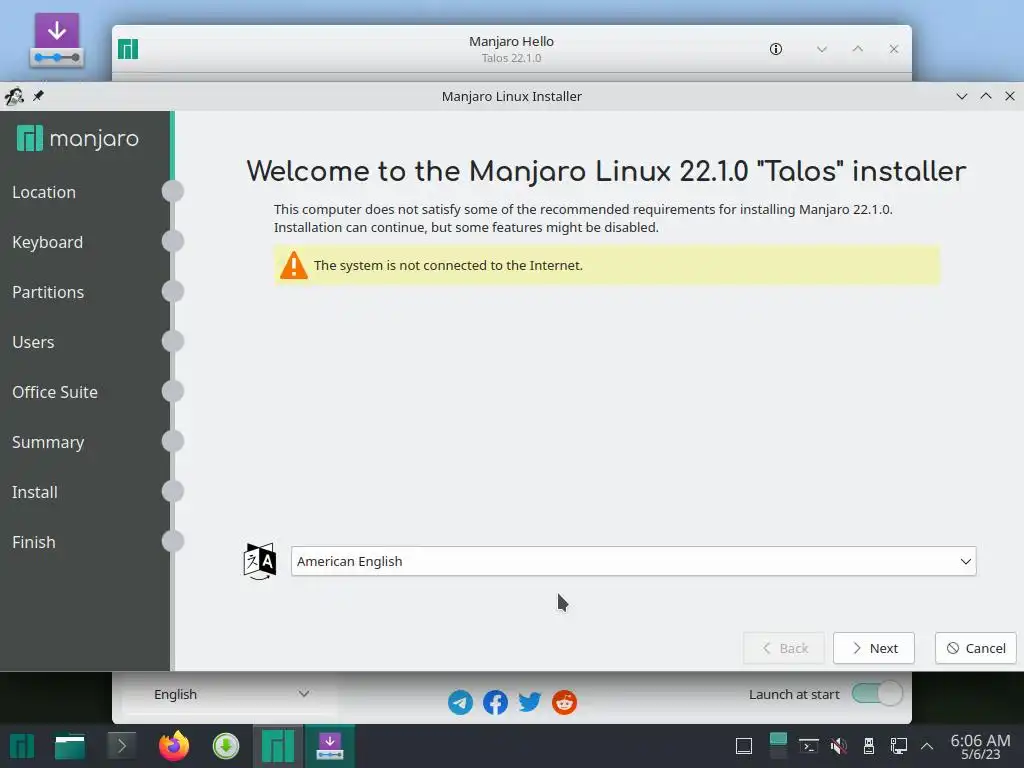Click the Manjaro Hello window logo icon
The height and width of the screenshot is (768, 1024).
(x=128, y=49)
